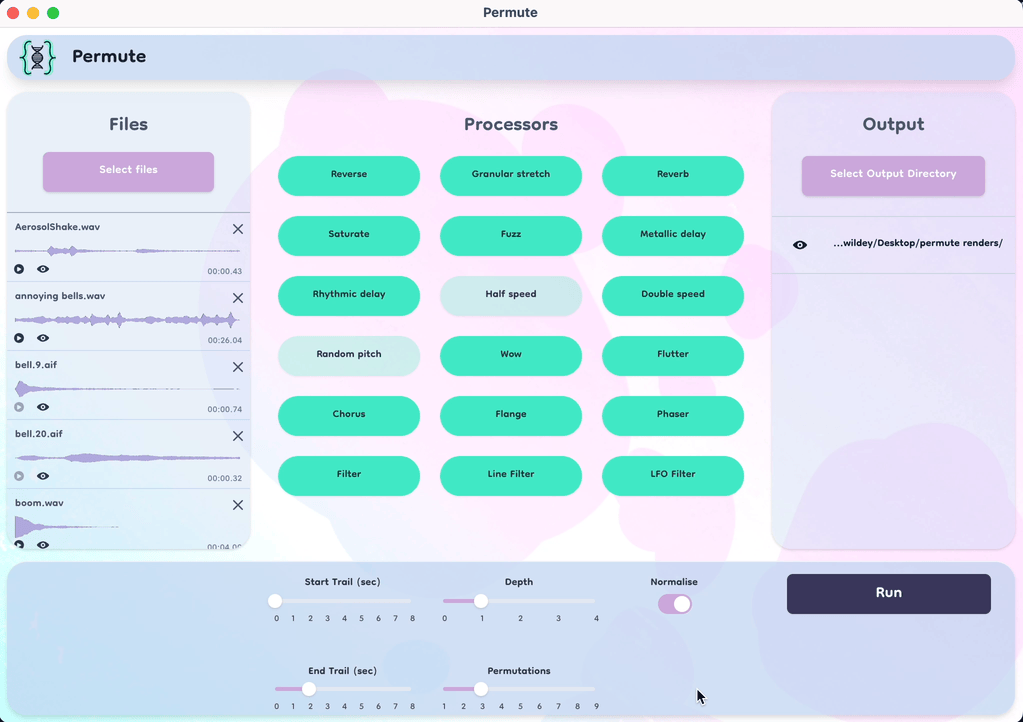Play bell.20.aif preview
Image resolution: width=1023 pixels, height=722 pixels.
pos(19,476)
